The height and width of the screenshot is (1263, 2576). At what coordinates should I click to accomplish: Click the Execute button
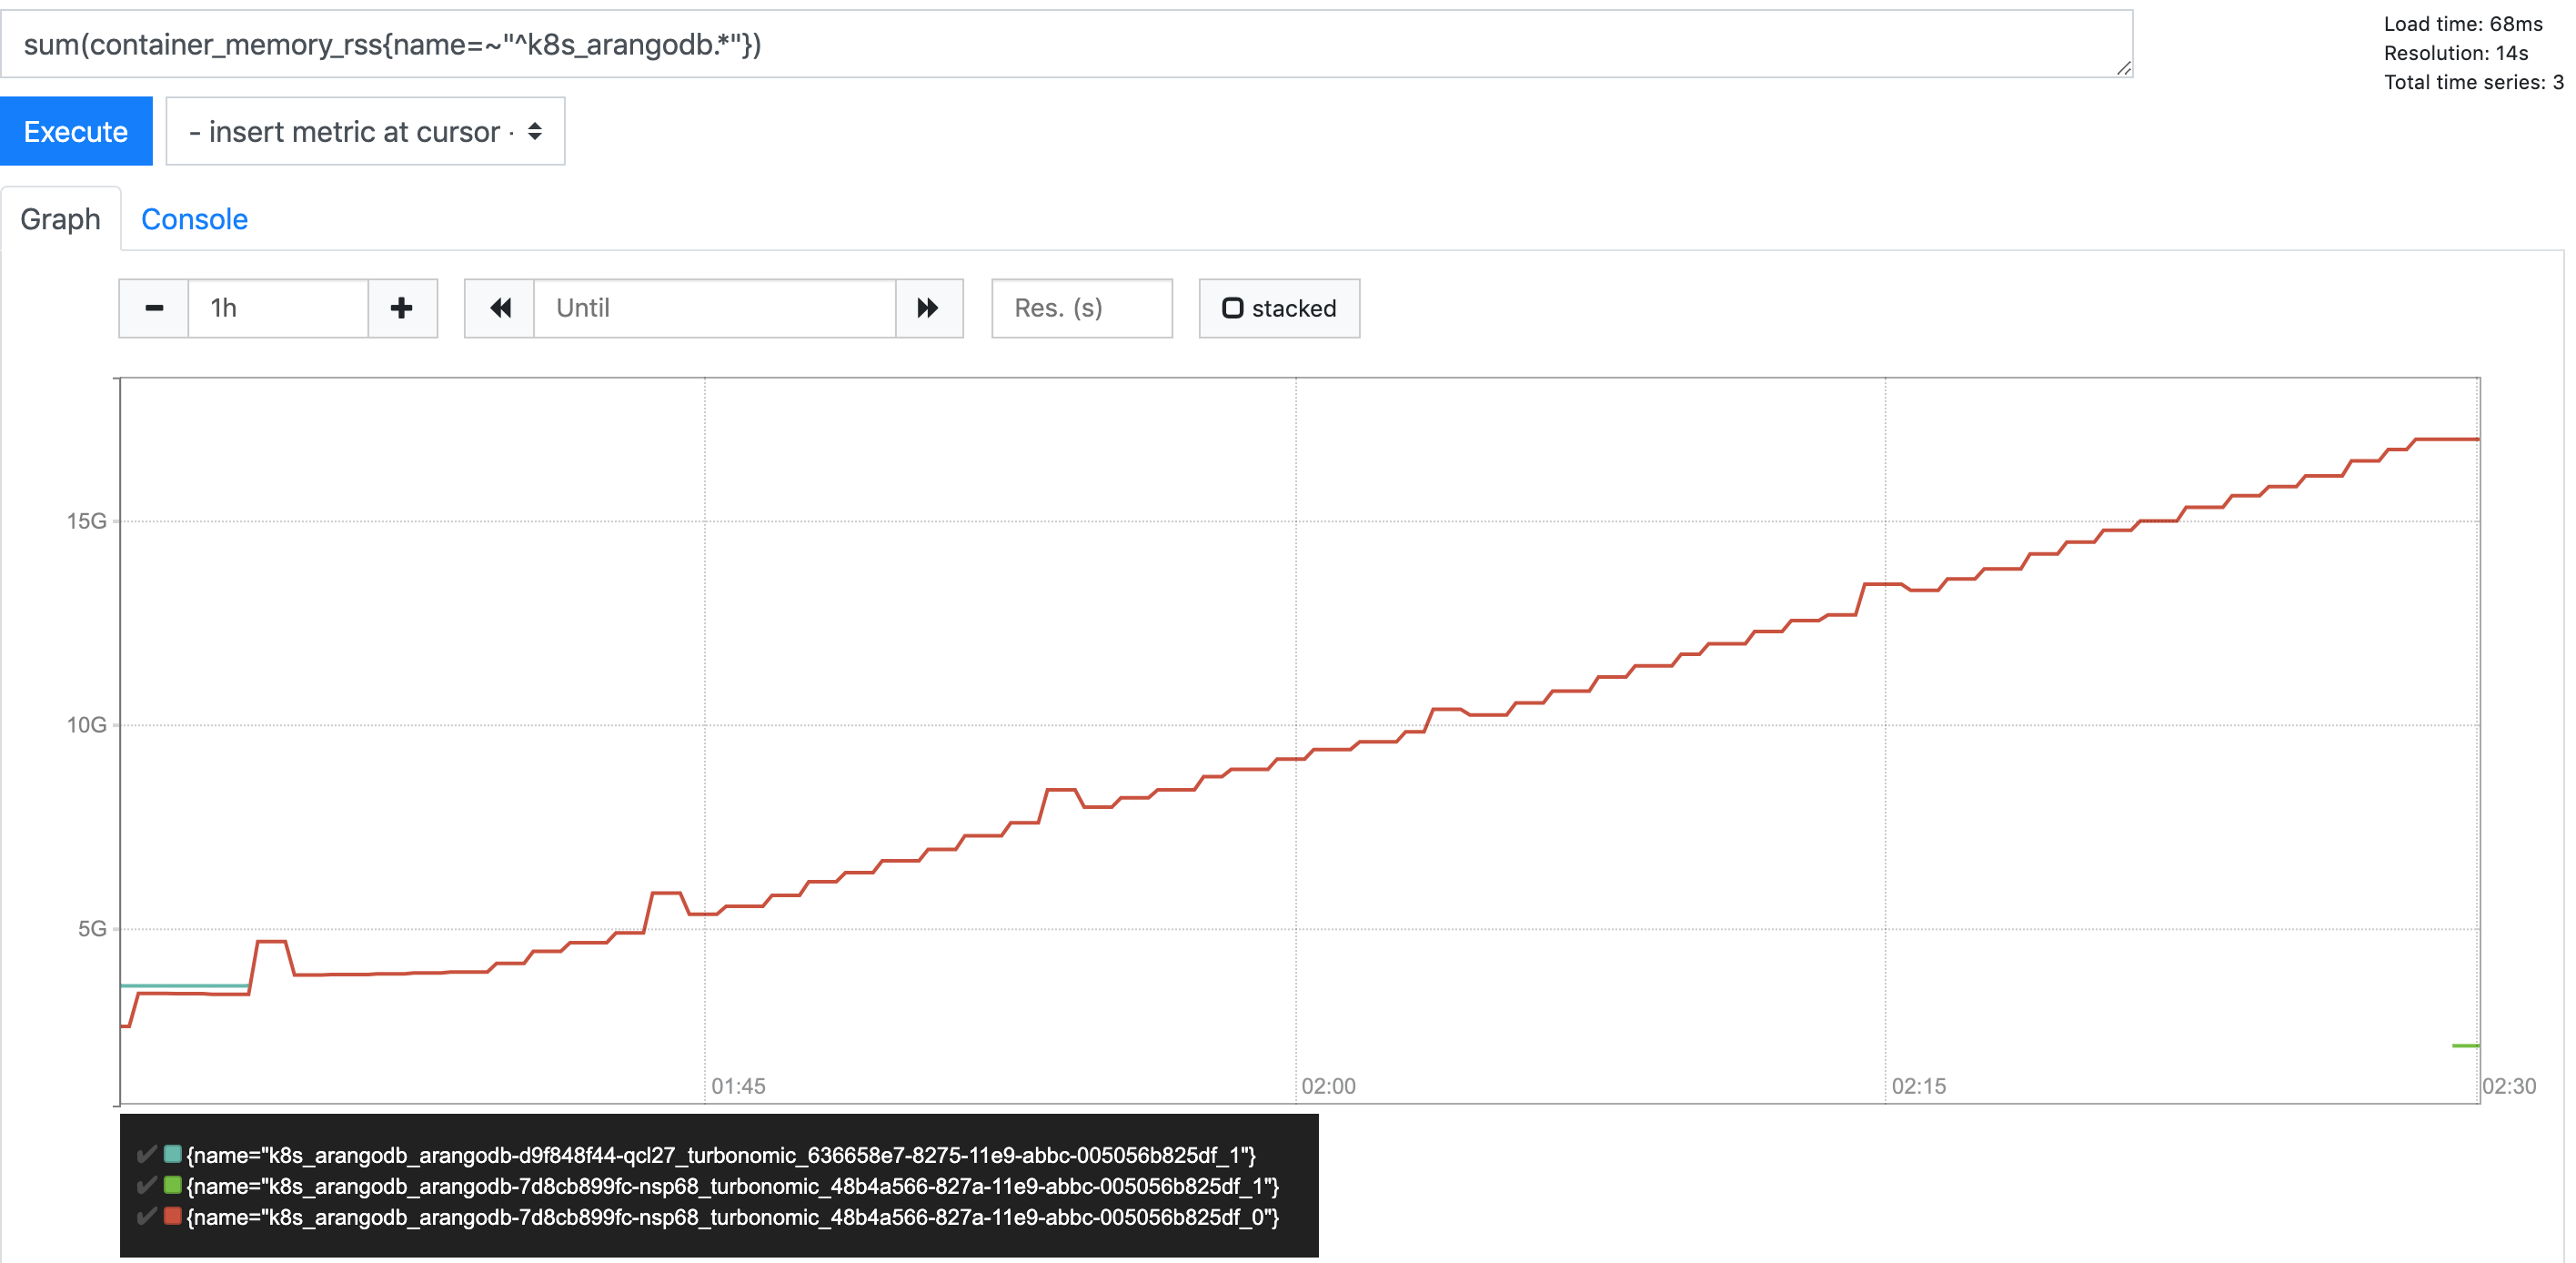[76, 130]
